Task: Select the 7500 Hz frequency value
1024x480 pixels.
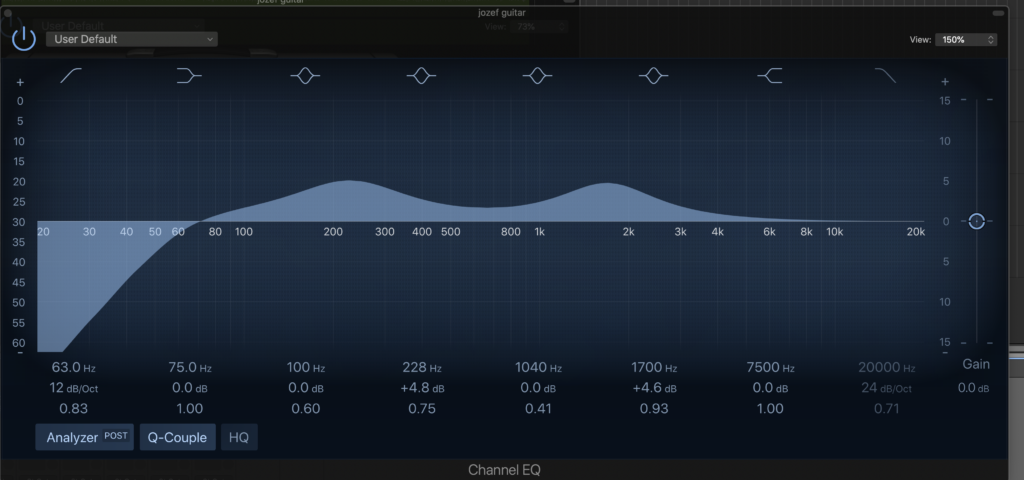Action: tap(771, 368)
